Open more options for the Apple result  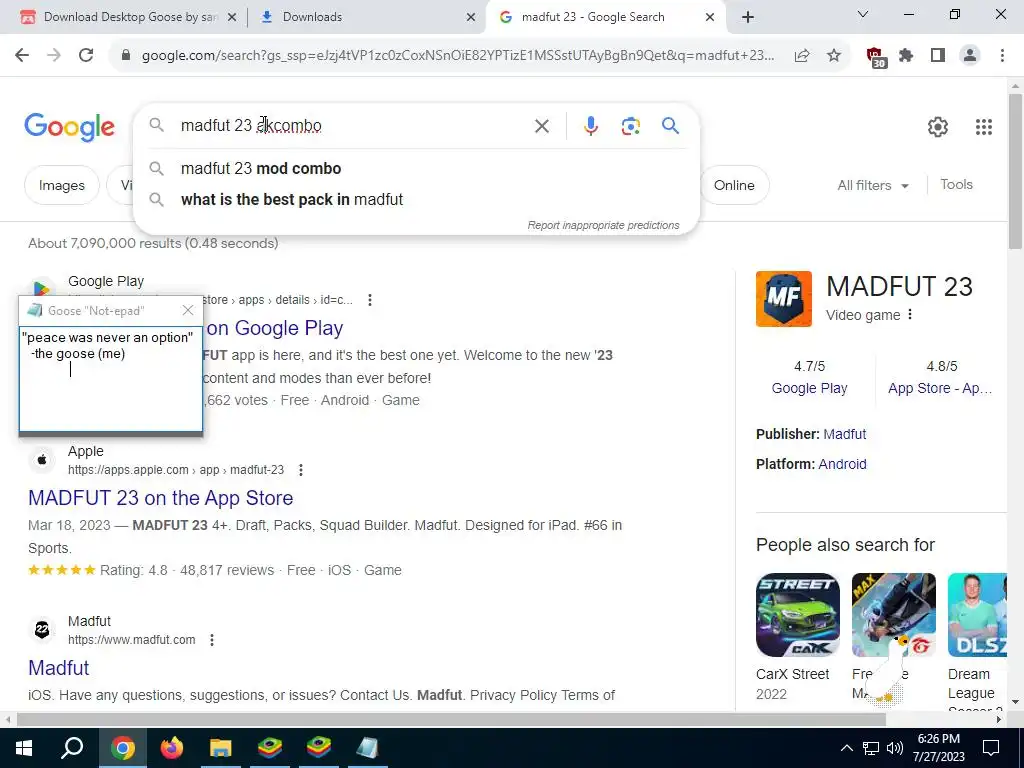(x=300, y=470)
